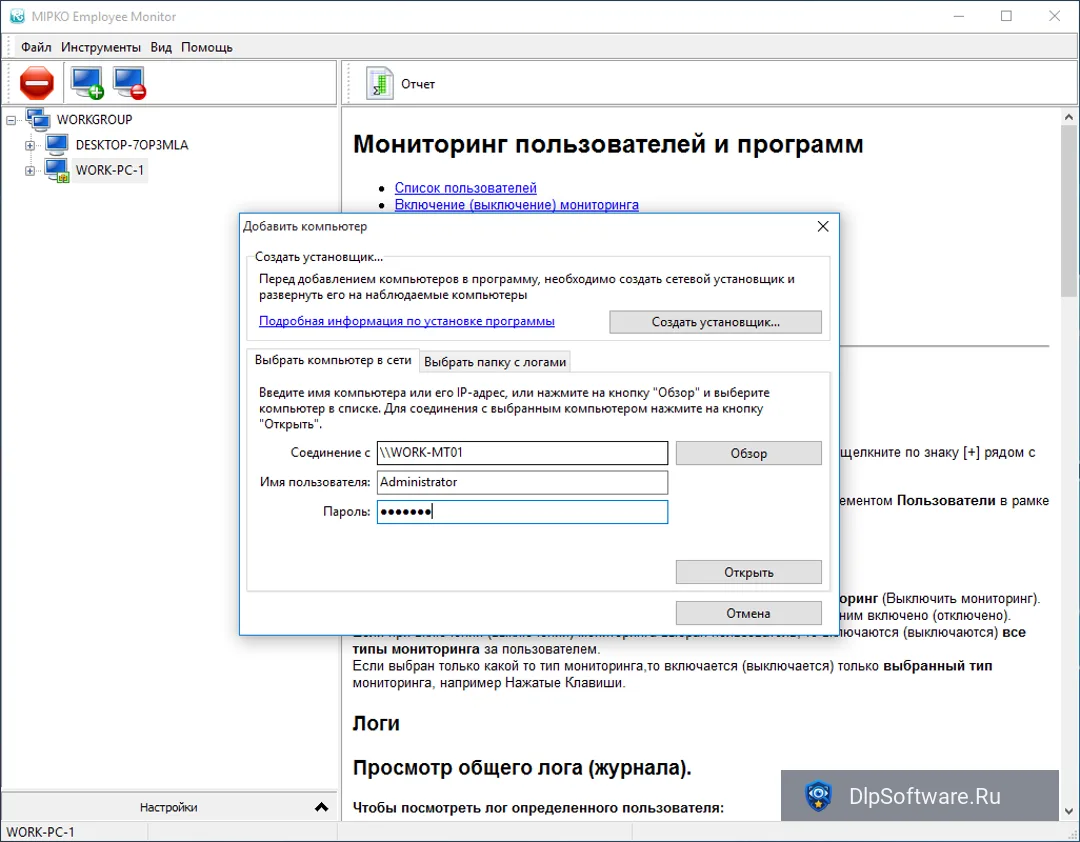
Task: Click the help pane scrollbar down arrow
Action: tap(1068, 812)
